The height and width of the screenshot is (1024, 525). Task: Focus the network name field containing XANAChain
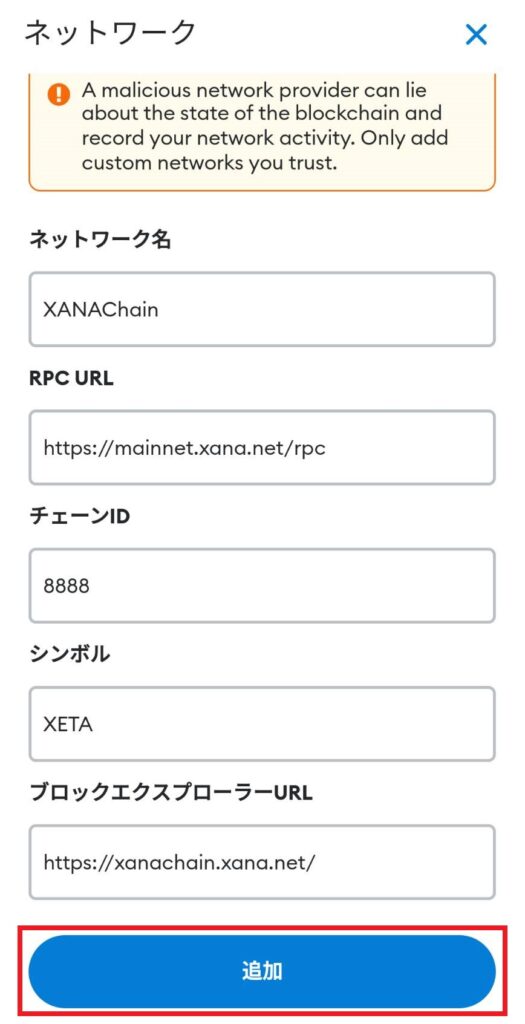pyautogui.click(x=262, y=310)
